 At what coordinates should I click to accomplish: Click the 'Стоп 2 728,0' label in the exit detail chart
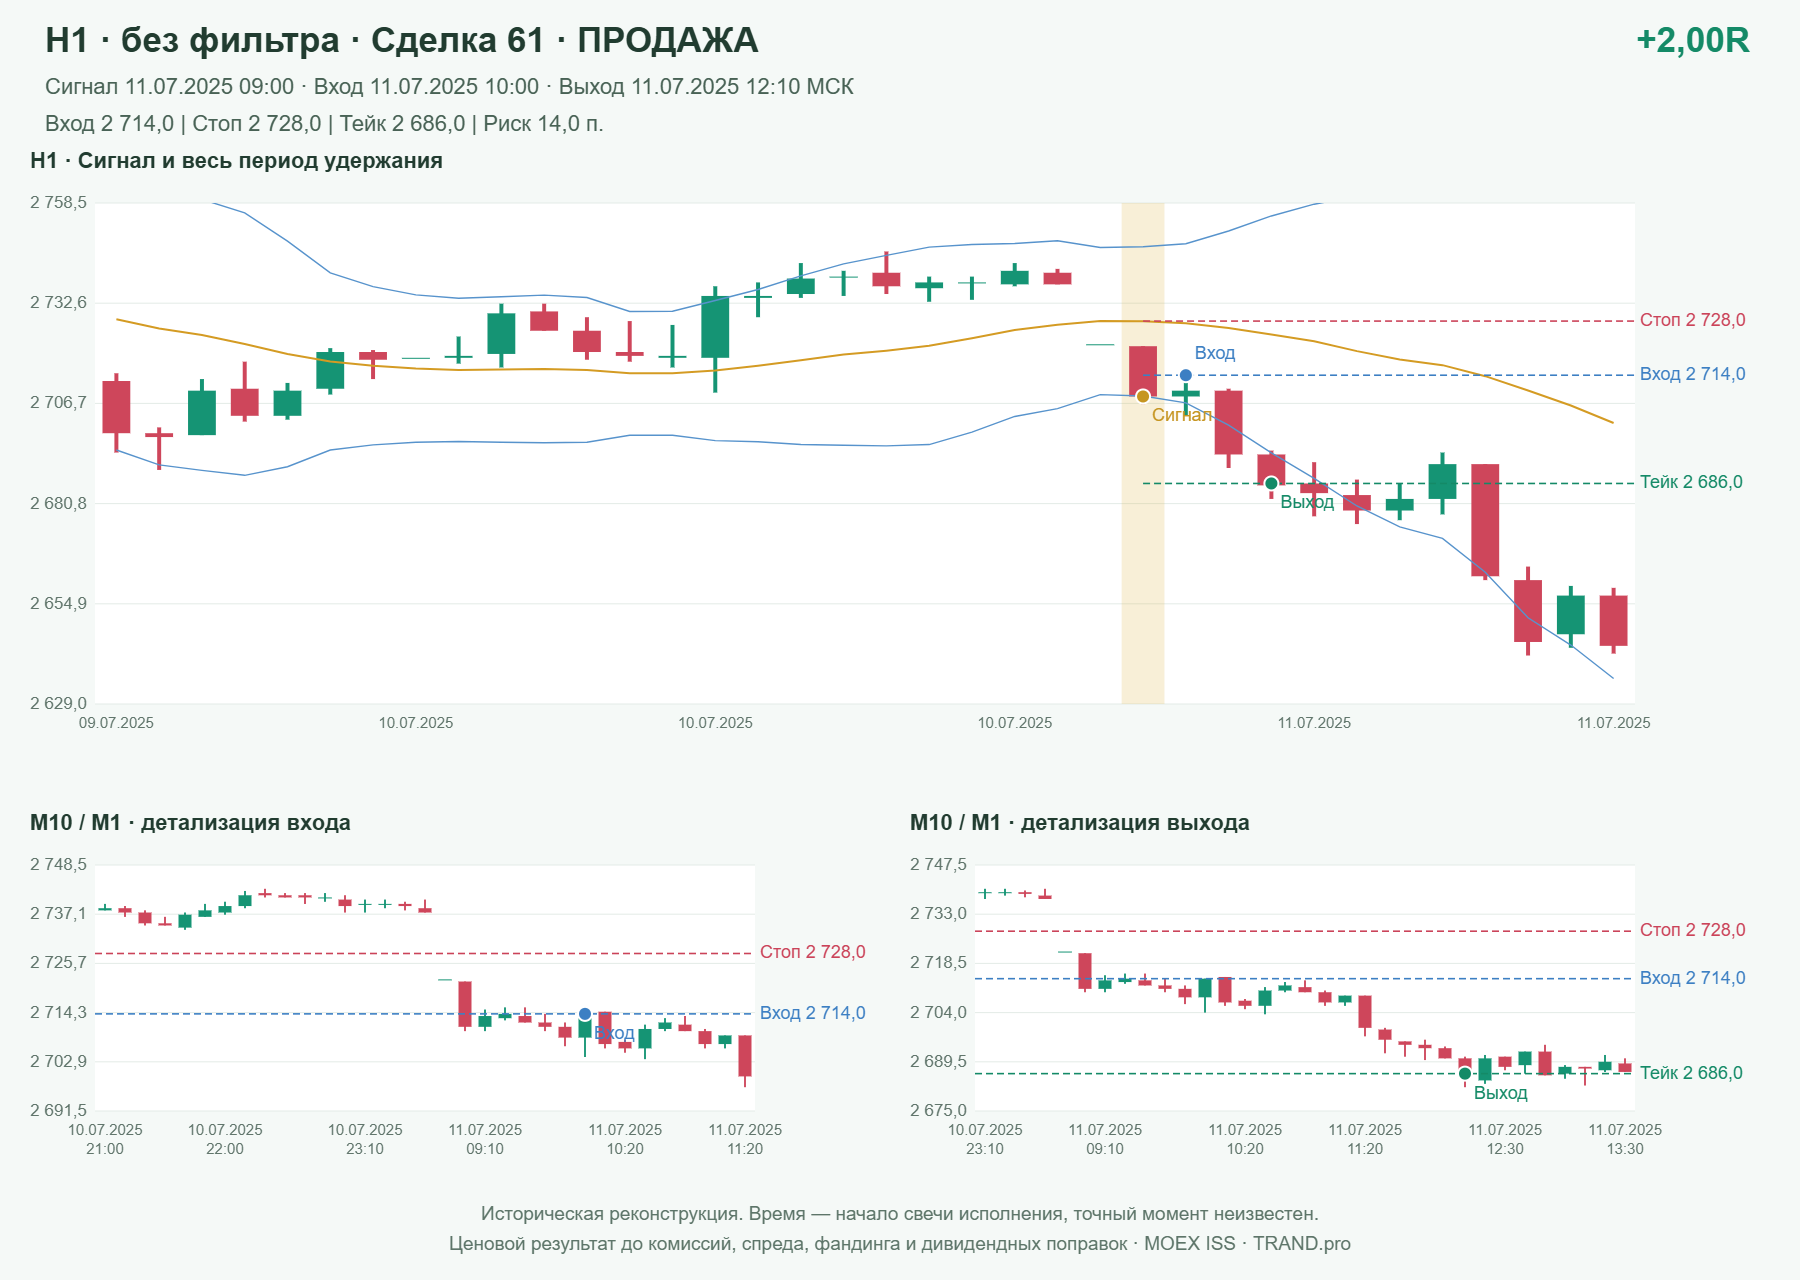tap(1692, 930)
